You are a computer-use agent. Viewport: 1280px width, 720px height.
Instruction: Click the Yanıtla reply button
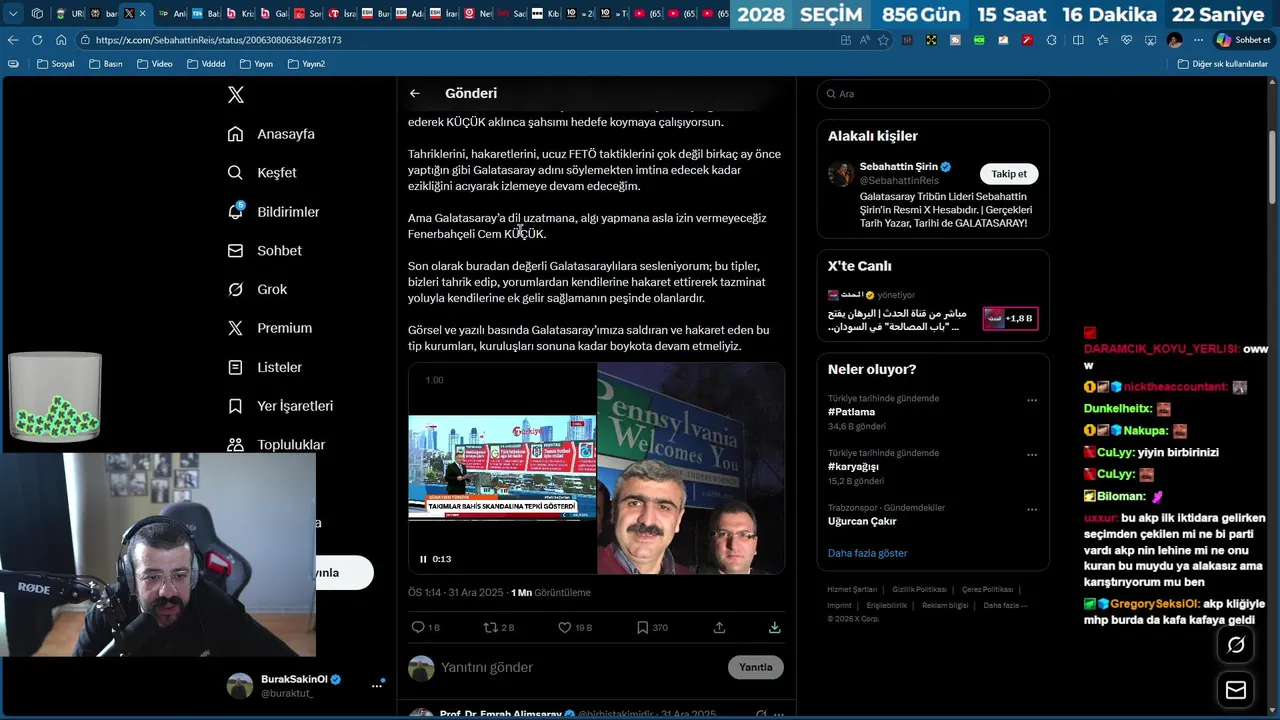[x=756, y=667]
